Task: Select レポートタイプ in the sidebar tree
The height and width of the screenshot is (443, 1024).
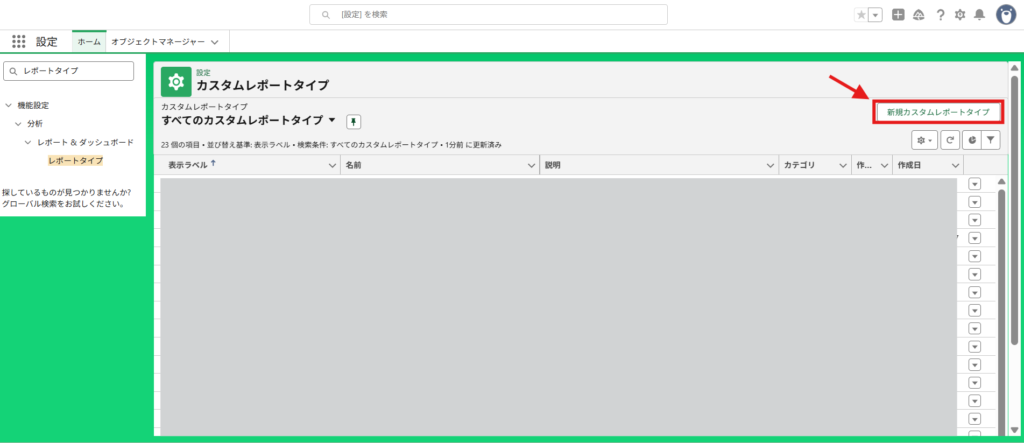Action: [75, 160]
